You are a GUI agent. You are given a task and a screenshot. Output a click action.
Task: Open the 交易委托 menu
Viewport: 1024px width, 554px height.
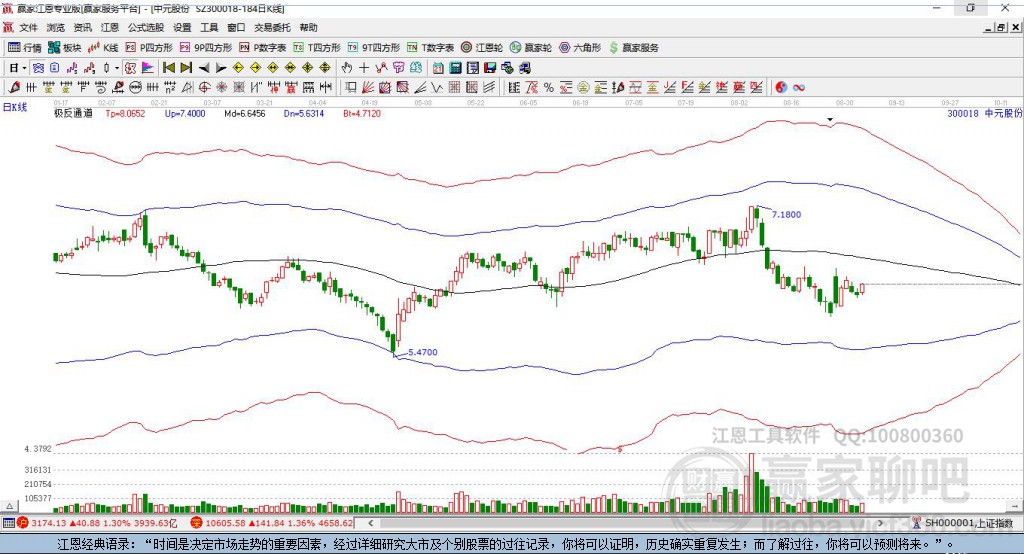[x=272, y=27]
